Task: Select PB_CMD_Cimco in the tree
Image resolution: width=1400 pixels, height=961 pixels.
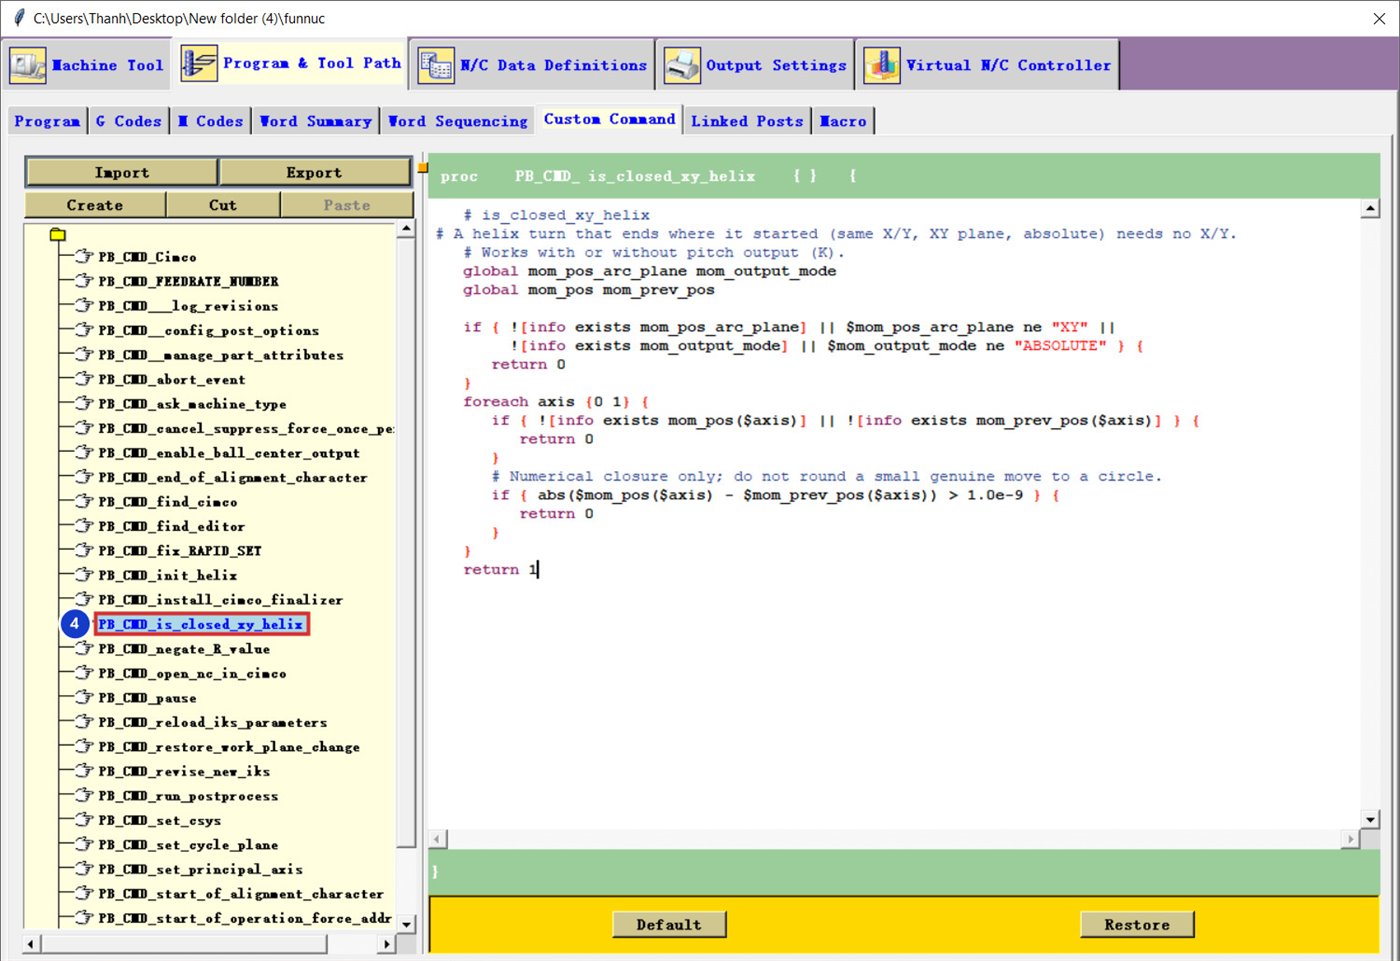Action: tap(147, 257)
